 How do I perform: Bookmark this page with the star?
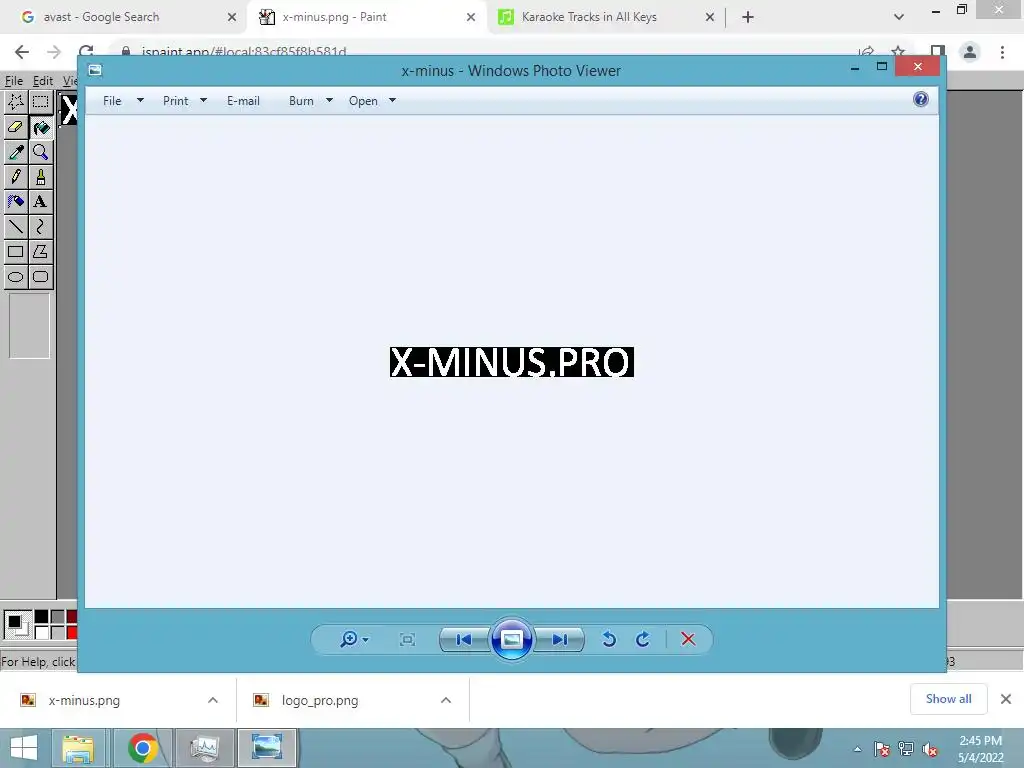click(x=898, y=52)
